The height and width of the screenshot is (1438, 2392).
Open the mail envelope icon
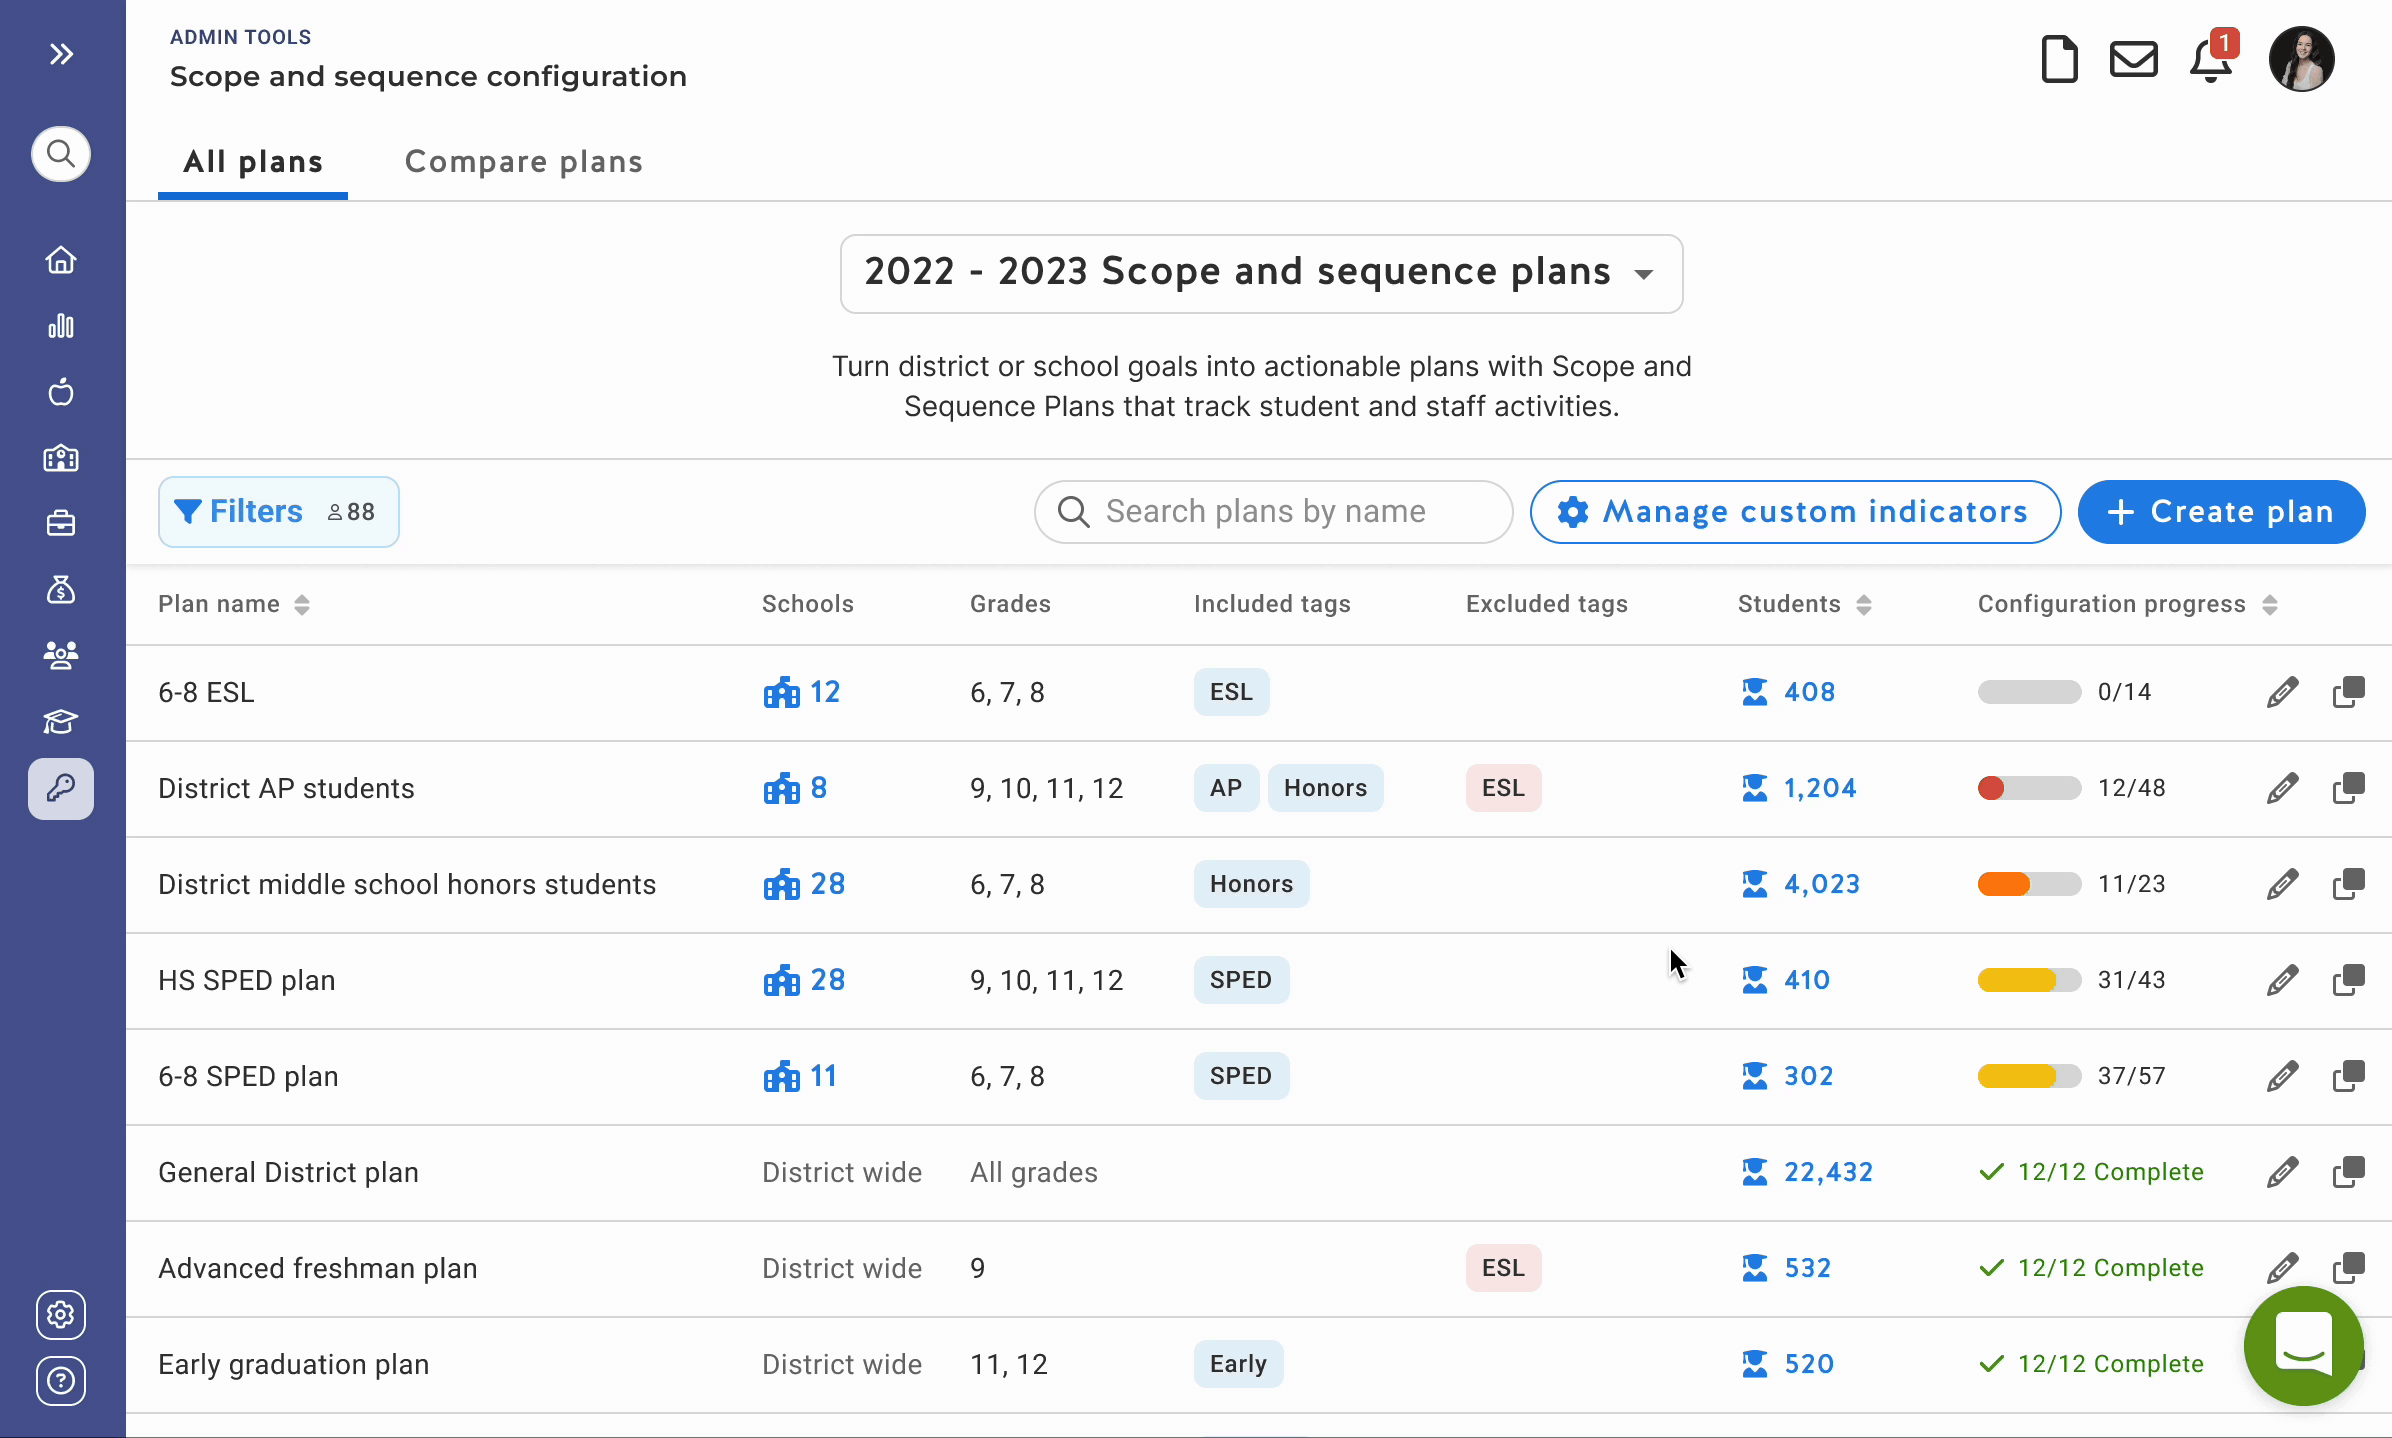tap(2133, 60)
